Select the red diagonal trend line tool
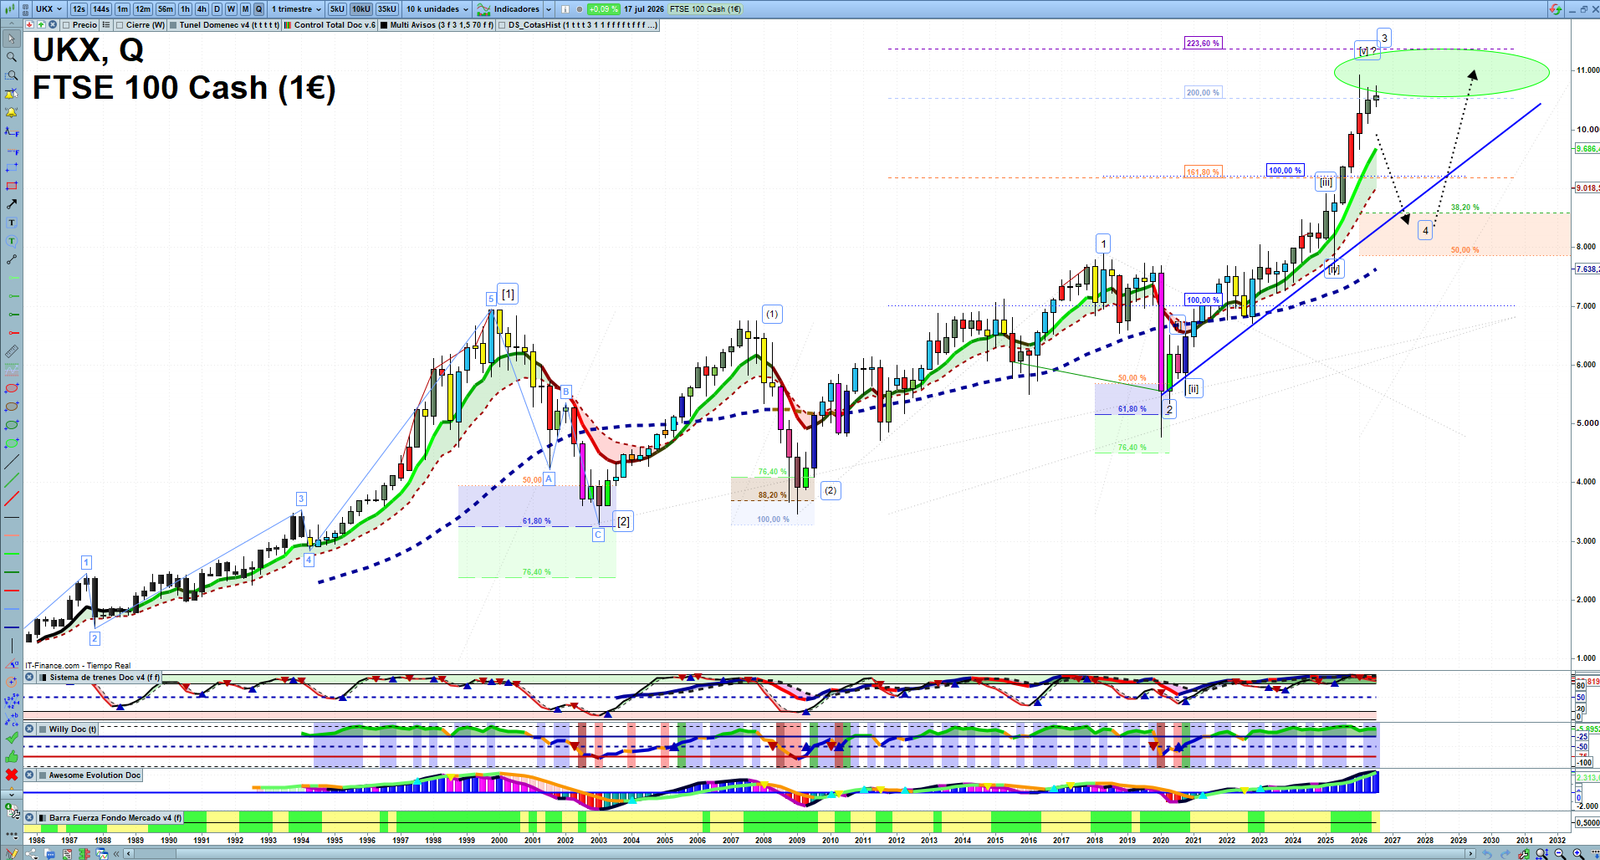Image resolution: width=1600 pixels, height=860 pixels. (12, 498)
